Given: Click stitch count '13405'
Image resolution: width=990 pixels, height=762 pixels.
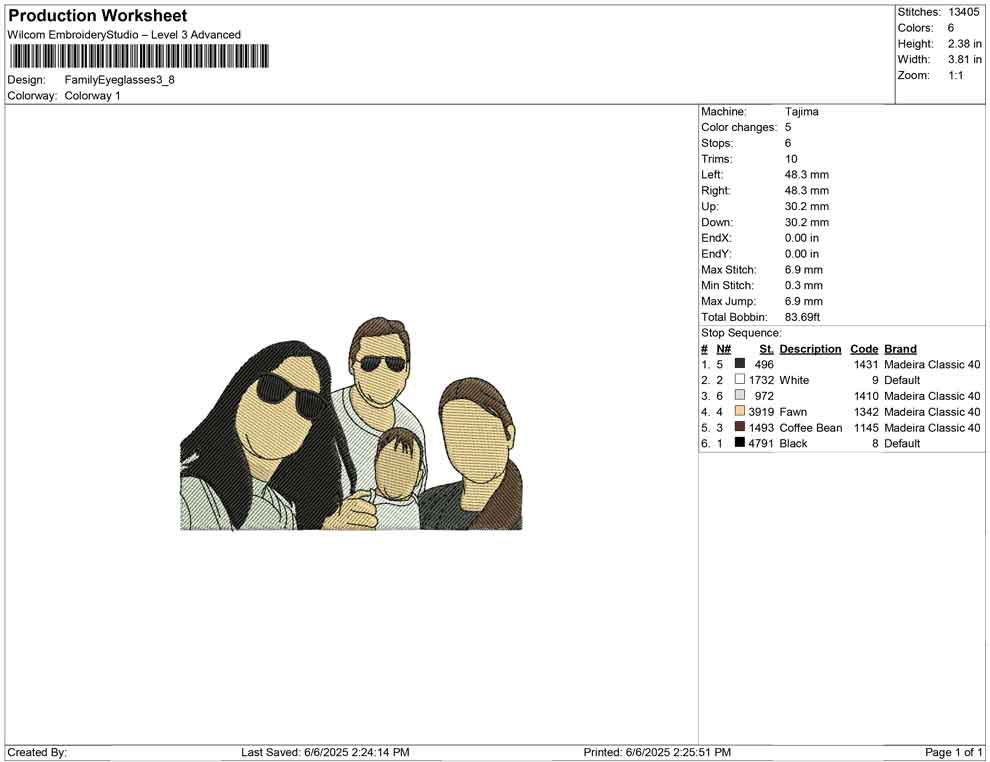Looking at the screenshot, I should click(963, 12).
